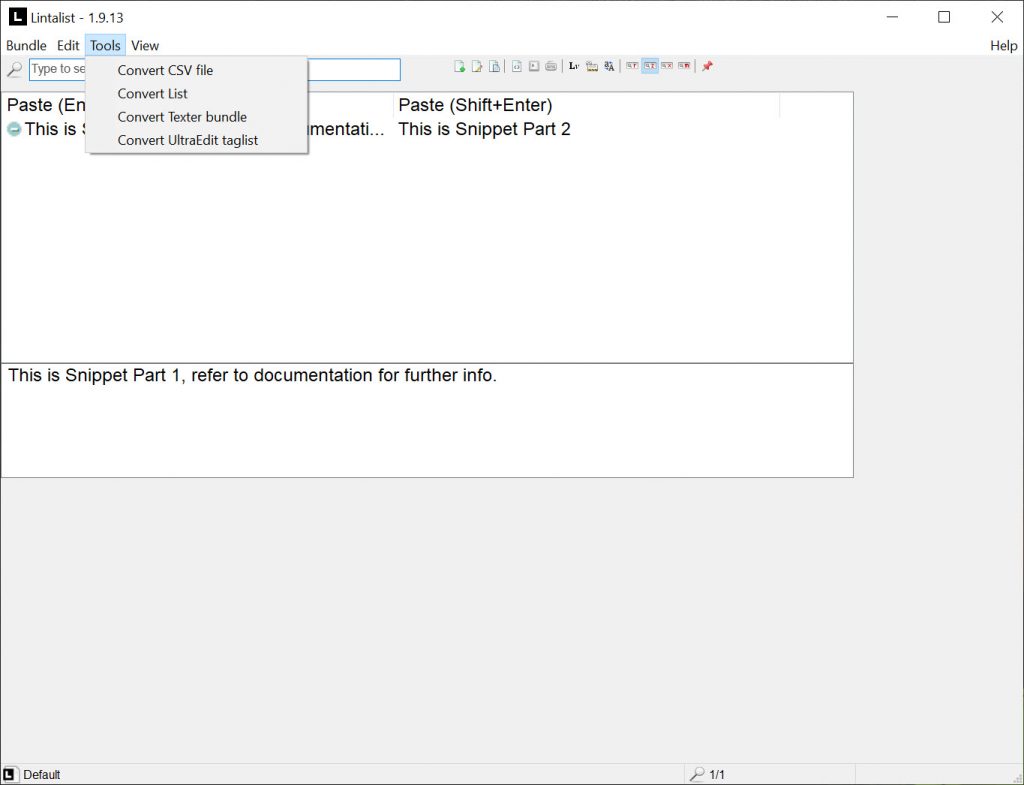Click into the Type to search field
1024x785 pixels.
coord(214,69)
